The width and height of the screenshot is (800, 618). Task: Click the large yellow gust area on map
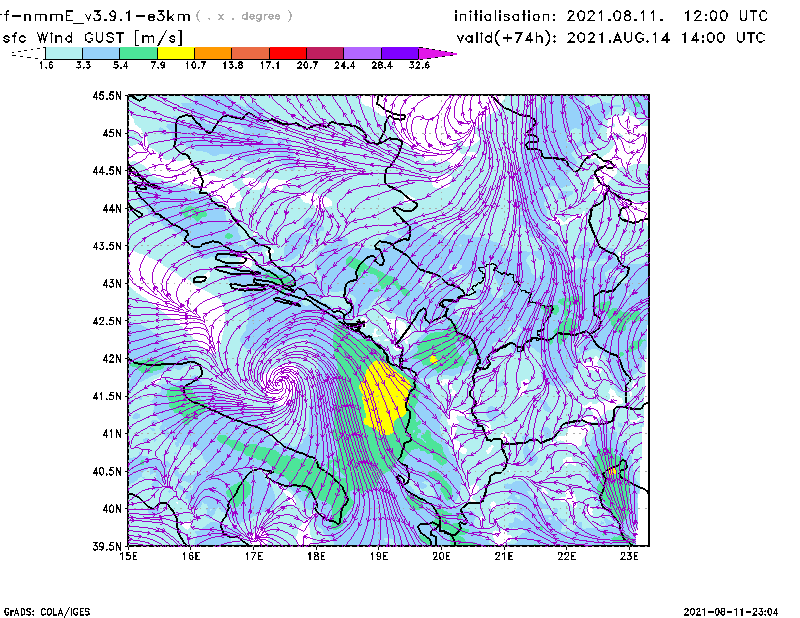tap(383, 396)
